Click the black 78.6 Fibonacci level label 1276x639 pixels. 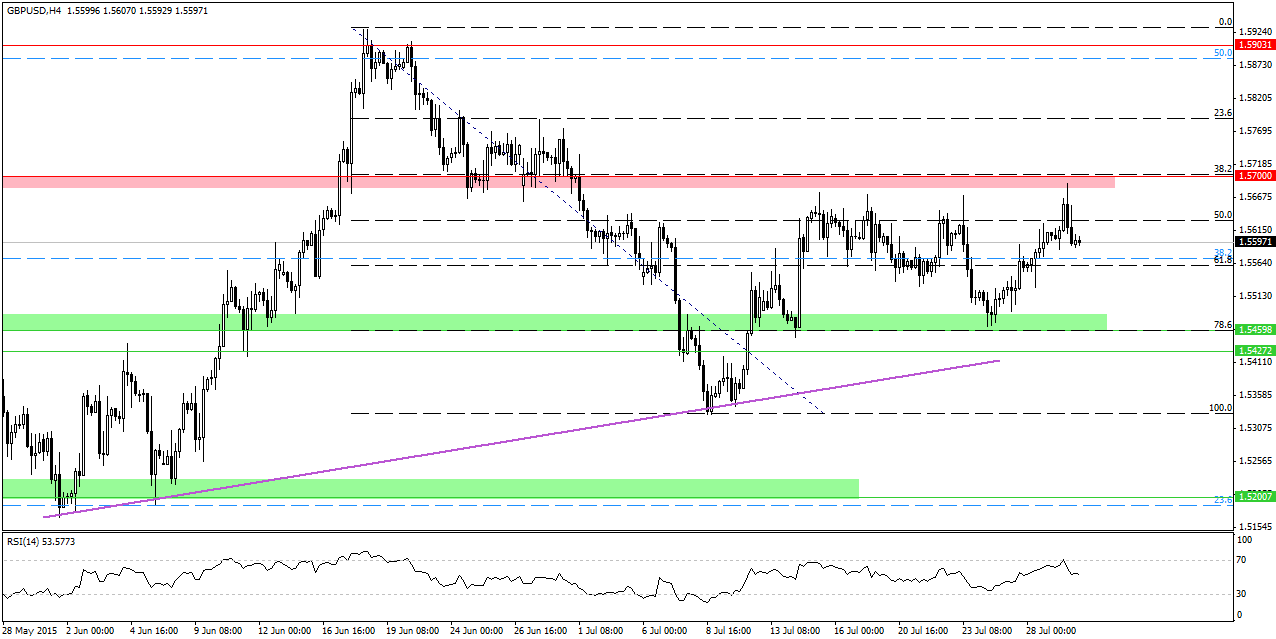(x=1220, y=325)
